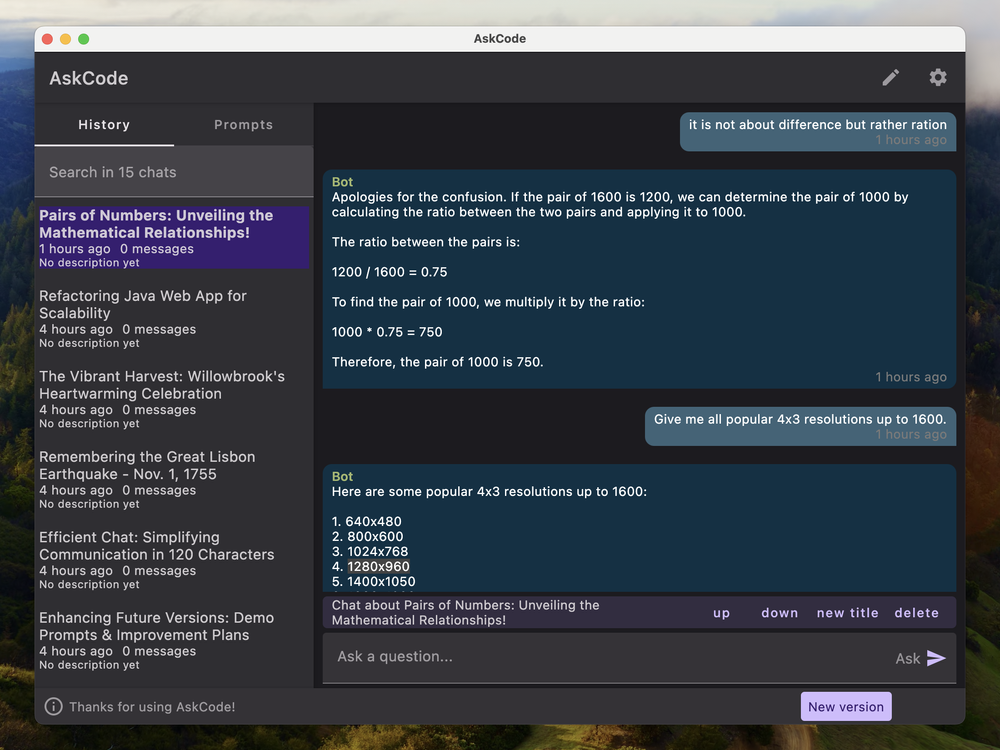Click the 'down' button in the chat toolbar
1000x750 pixels.
[779, 613]
